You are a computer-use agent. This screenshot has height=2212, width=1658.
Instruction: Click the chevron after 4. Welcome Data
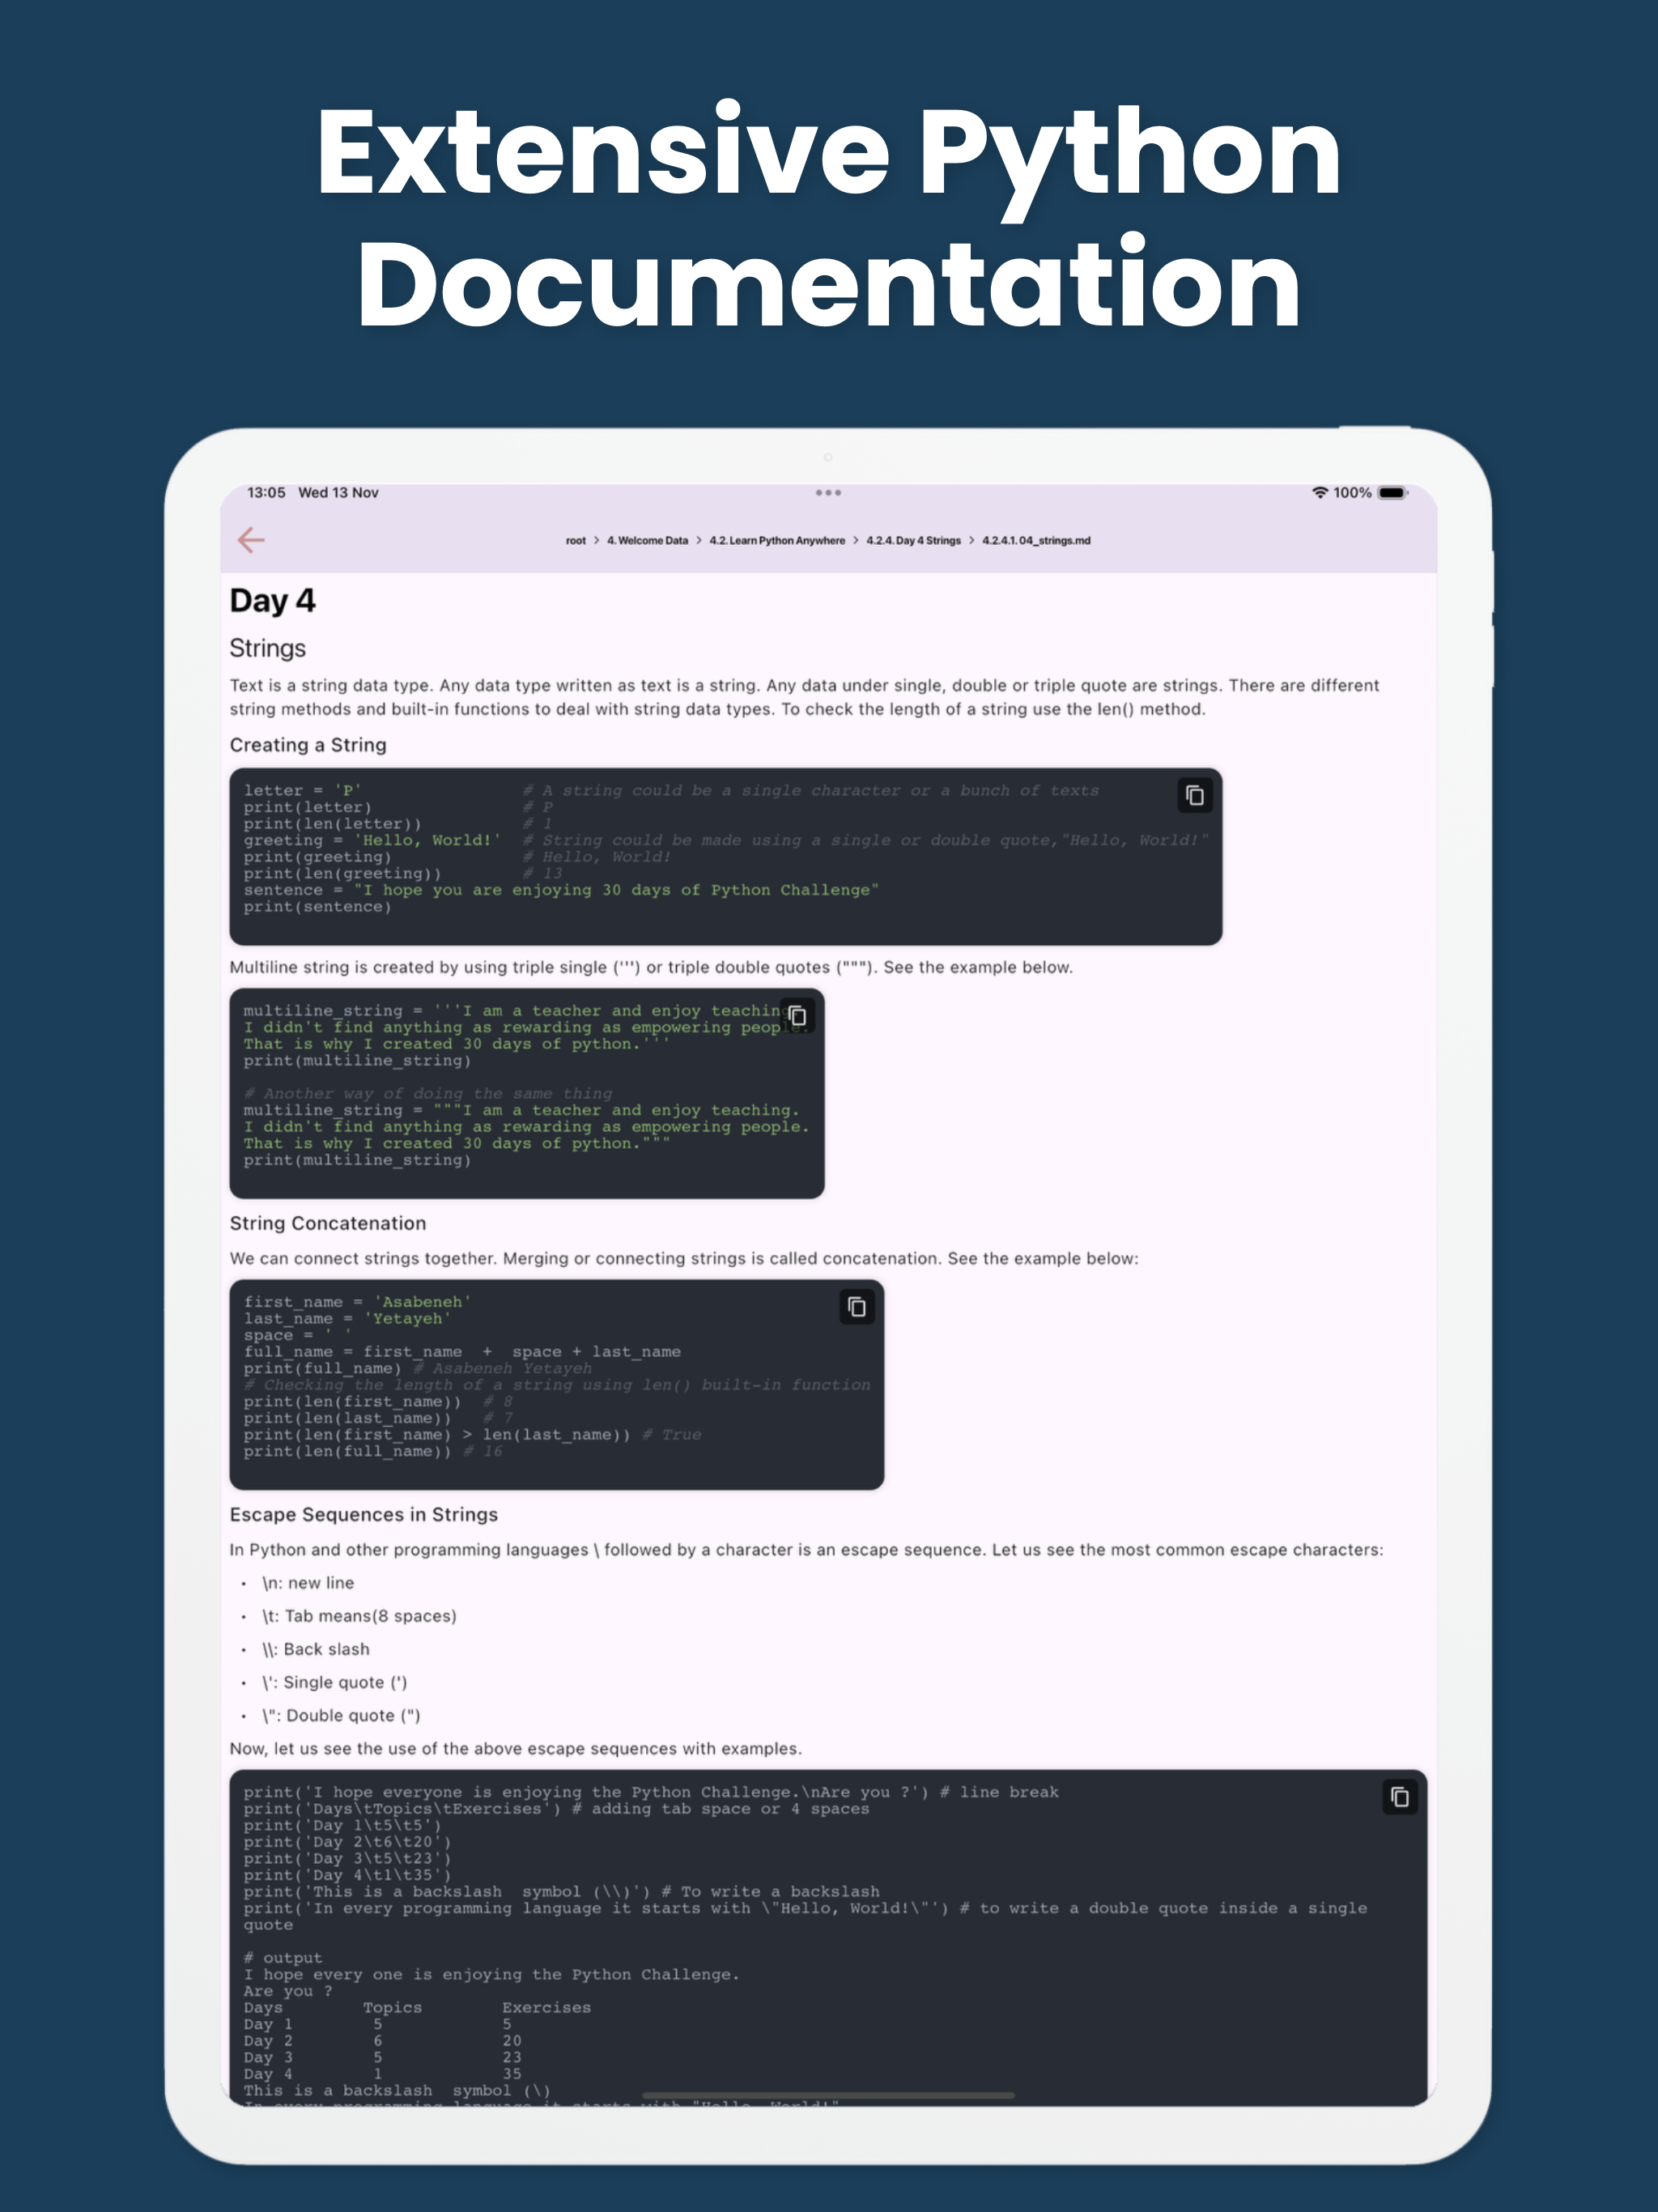pos(699,540)
